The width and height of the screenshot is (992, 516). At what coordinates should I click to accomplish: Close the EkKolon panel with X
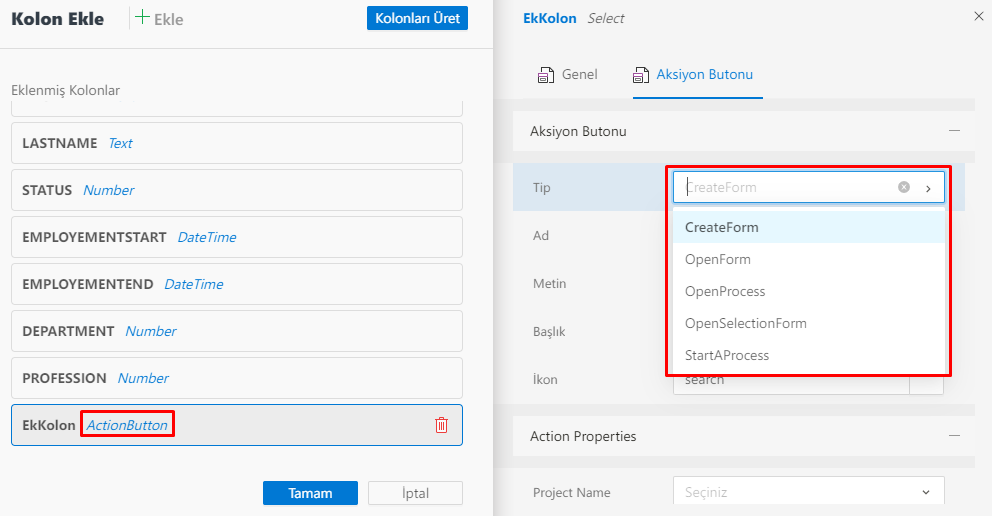[x=978, y=16]
